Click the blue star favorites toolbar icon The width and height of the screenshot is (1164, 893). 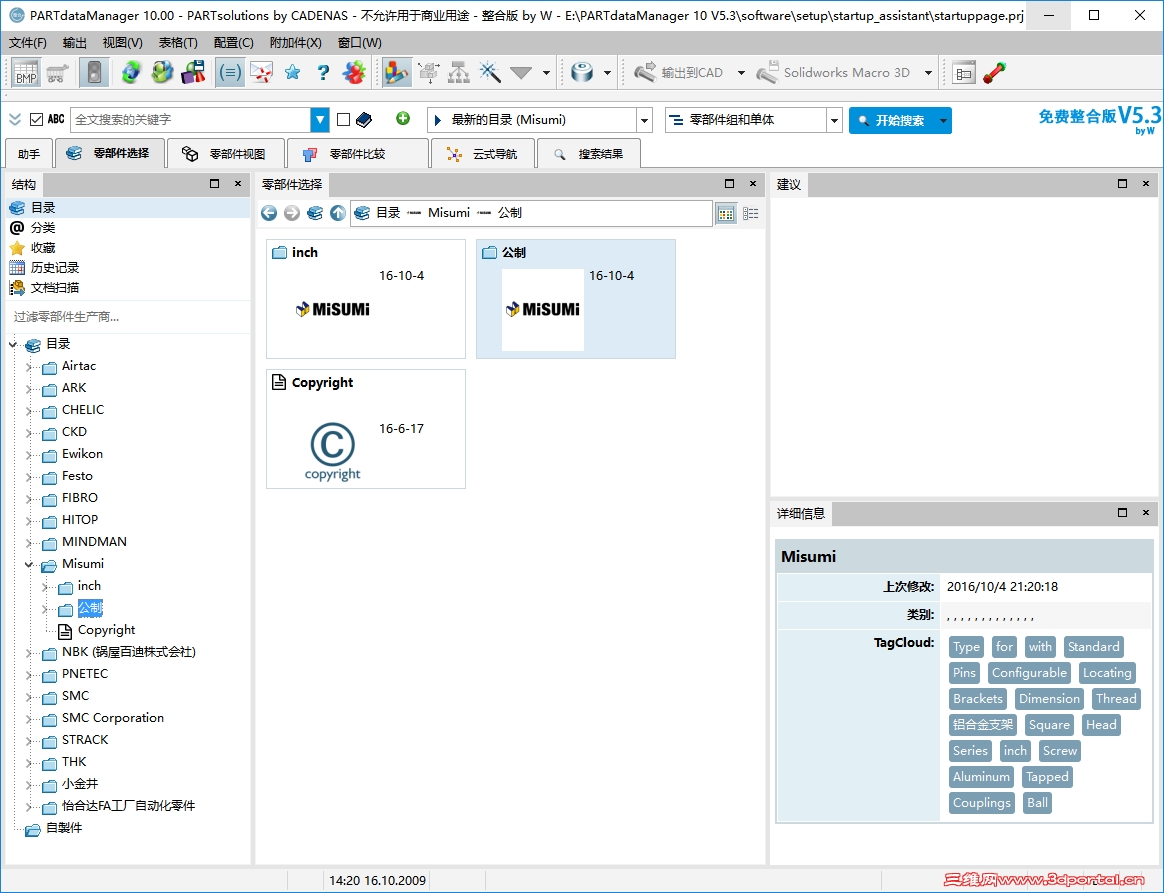point(292,73)
